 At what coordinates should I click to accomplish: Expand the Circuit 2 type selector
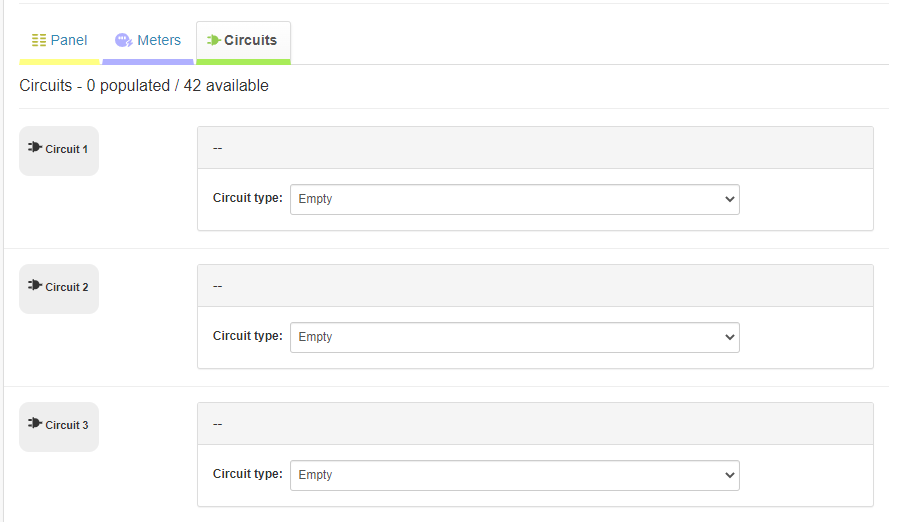514,337
